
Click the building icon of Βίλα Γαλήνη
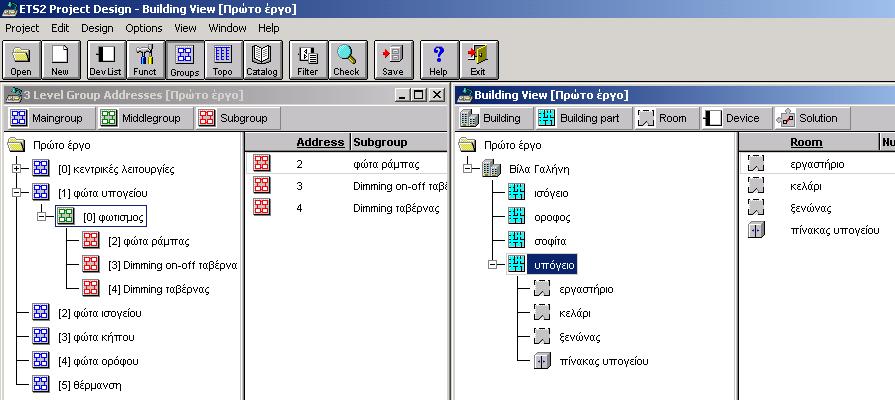pyautogui.click(x=491, y=168)
